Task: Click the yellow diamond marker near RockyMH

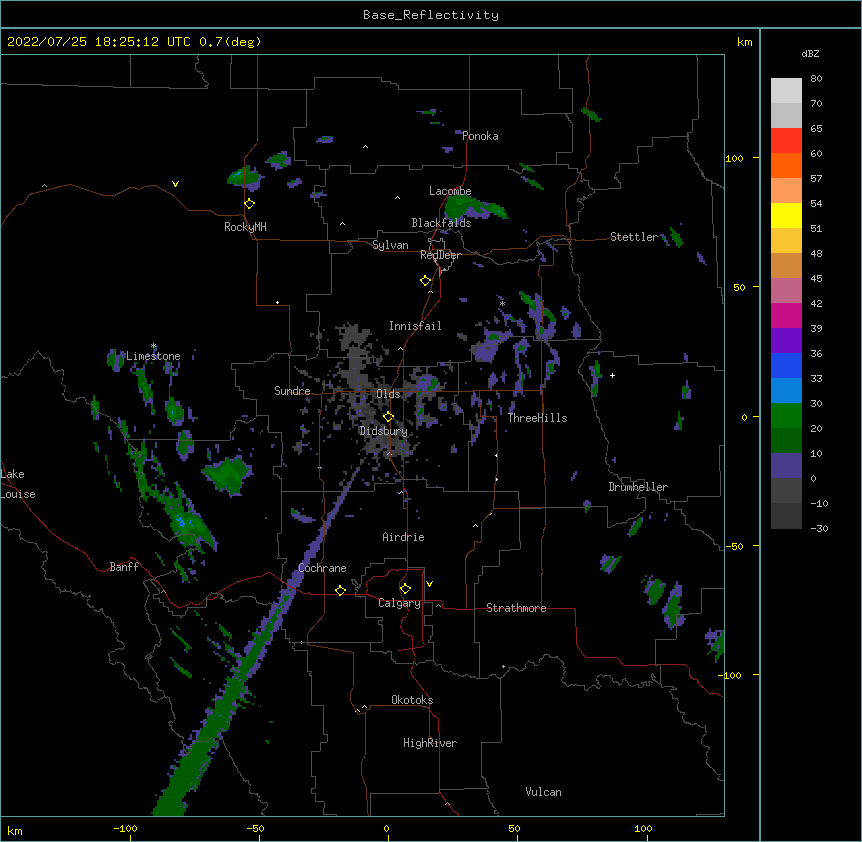Action: (x=250, y=204)
